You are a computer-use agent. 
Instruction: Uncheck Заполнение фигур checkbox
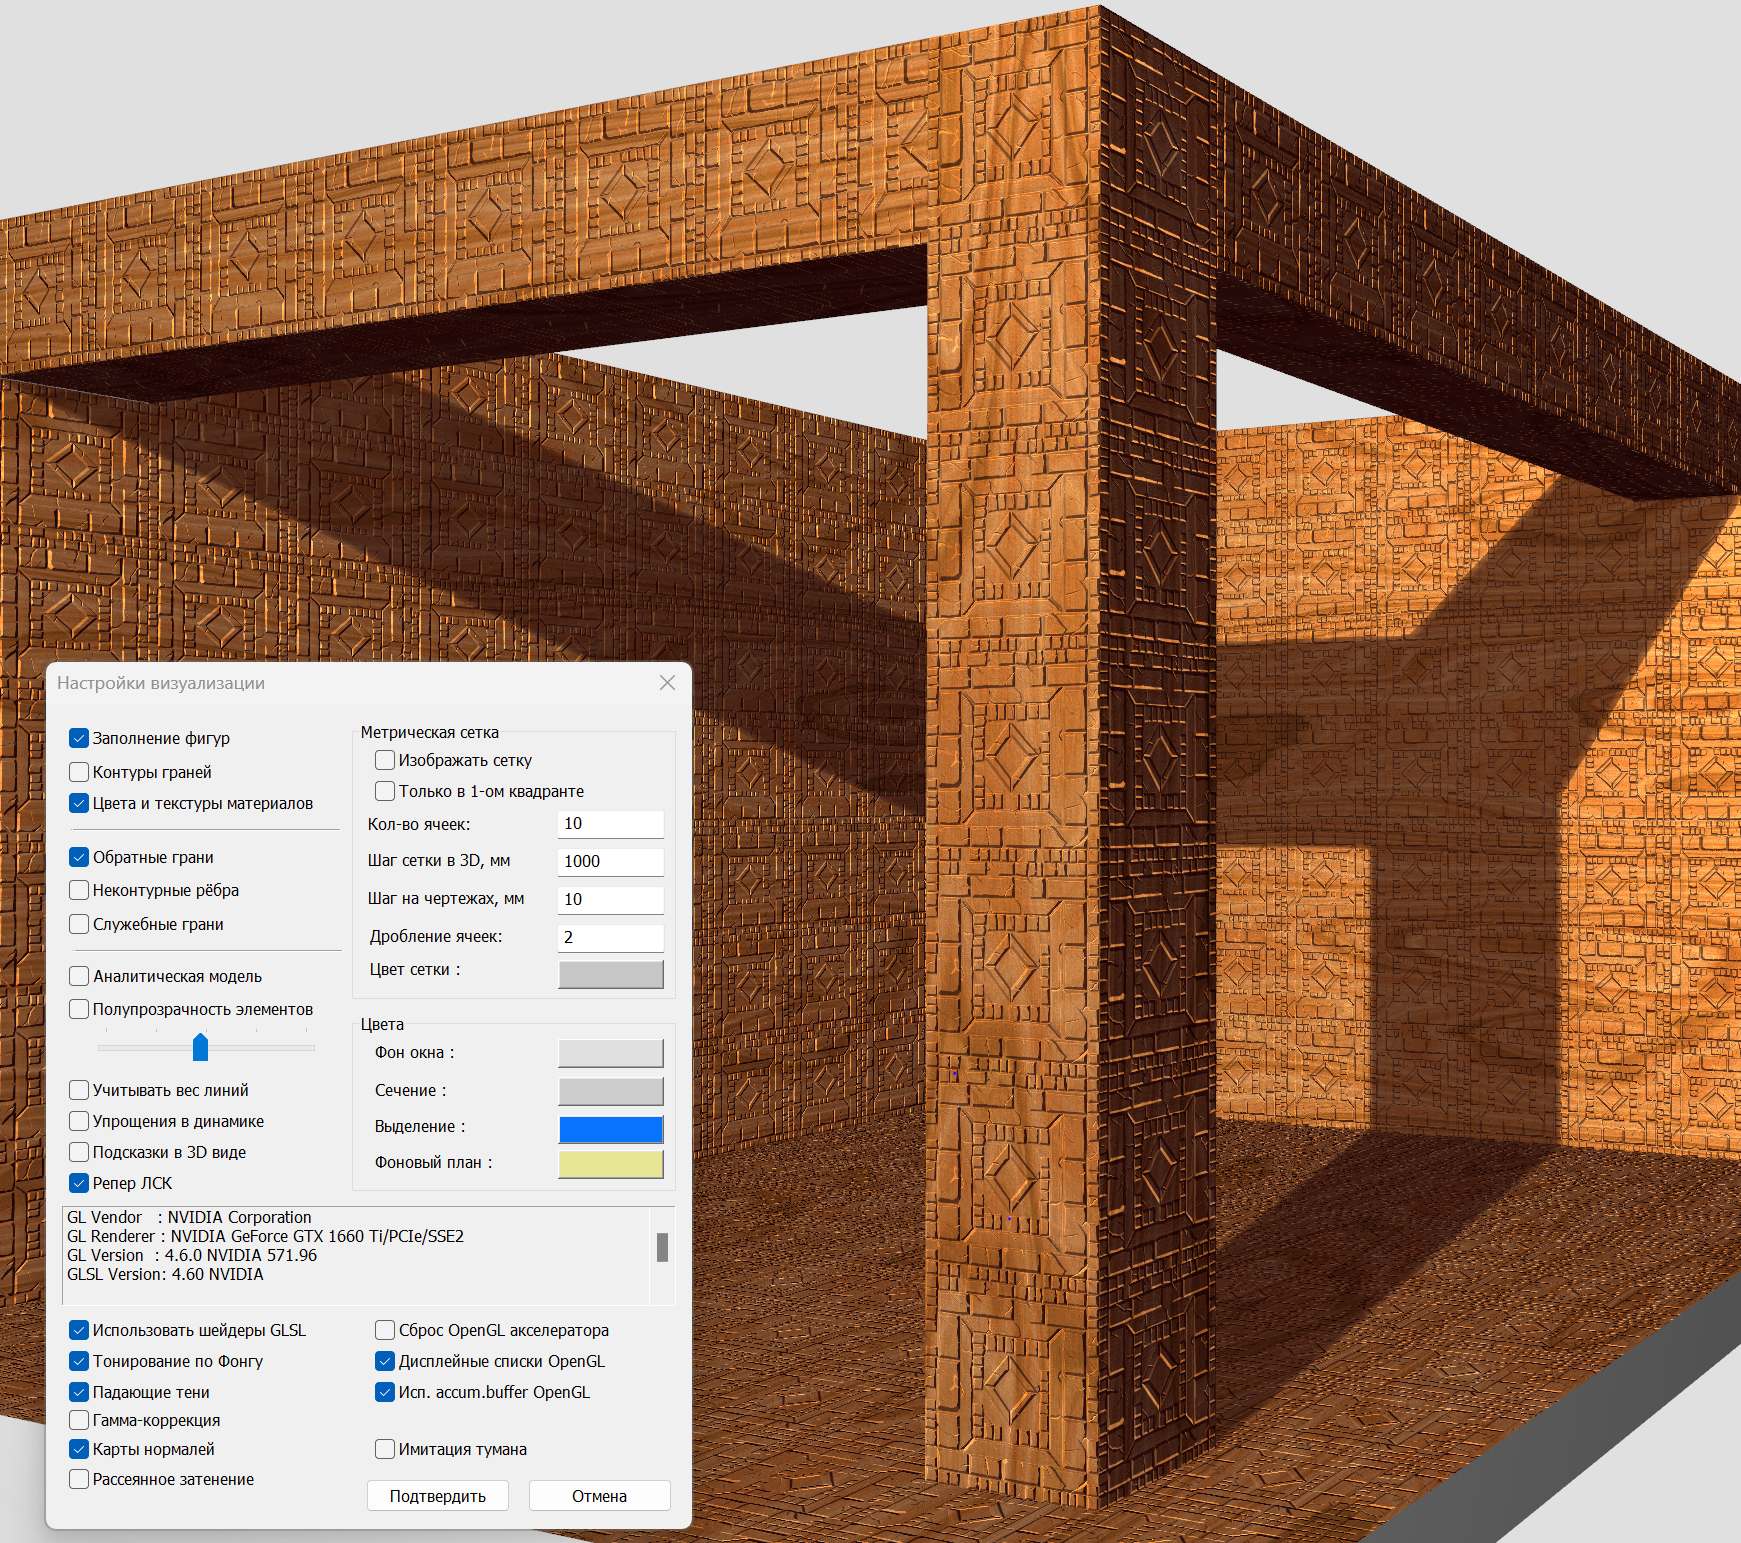79,738
